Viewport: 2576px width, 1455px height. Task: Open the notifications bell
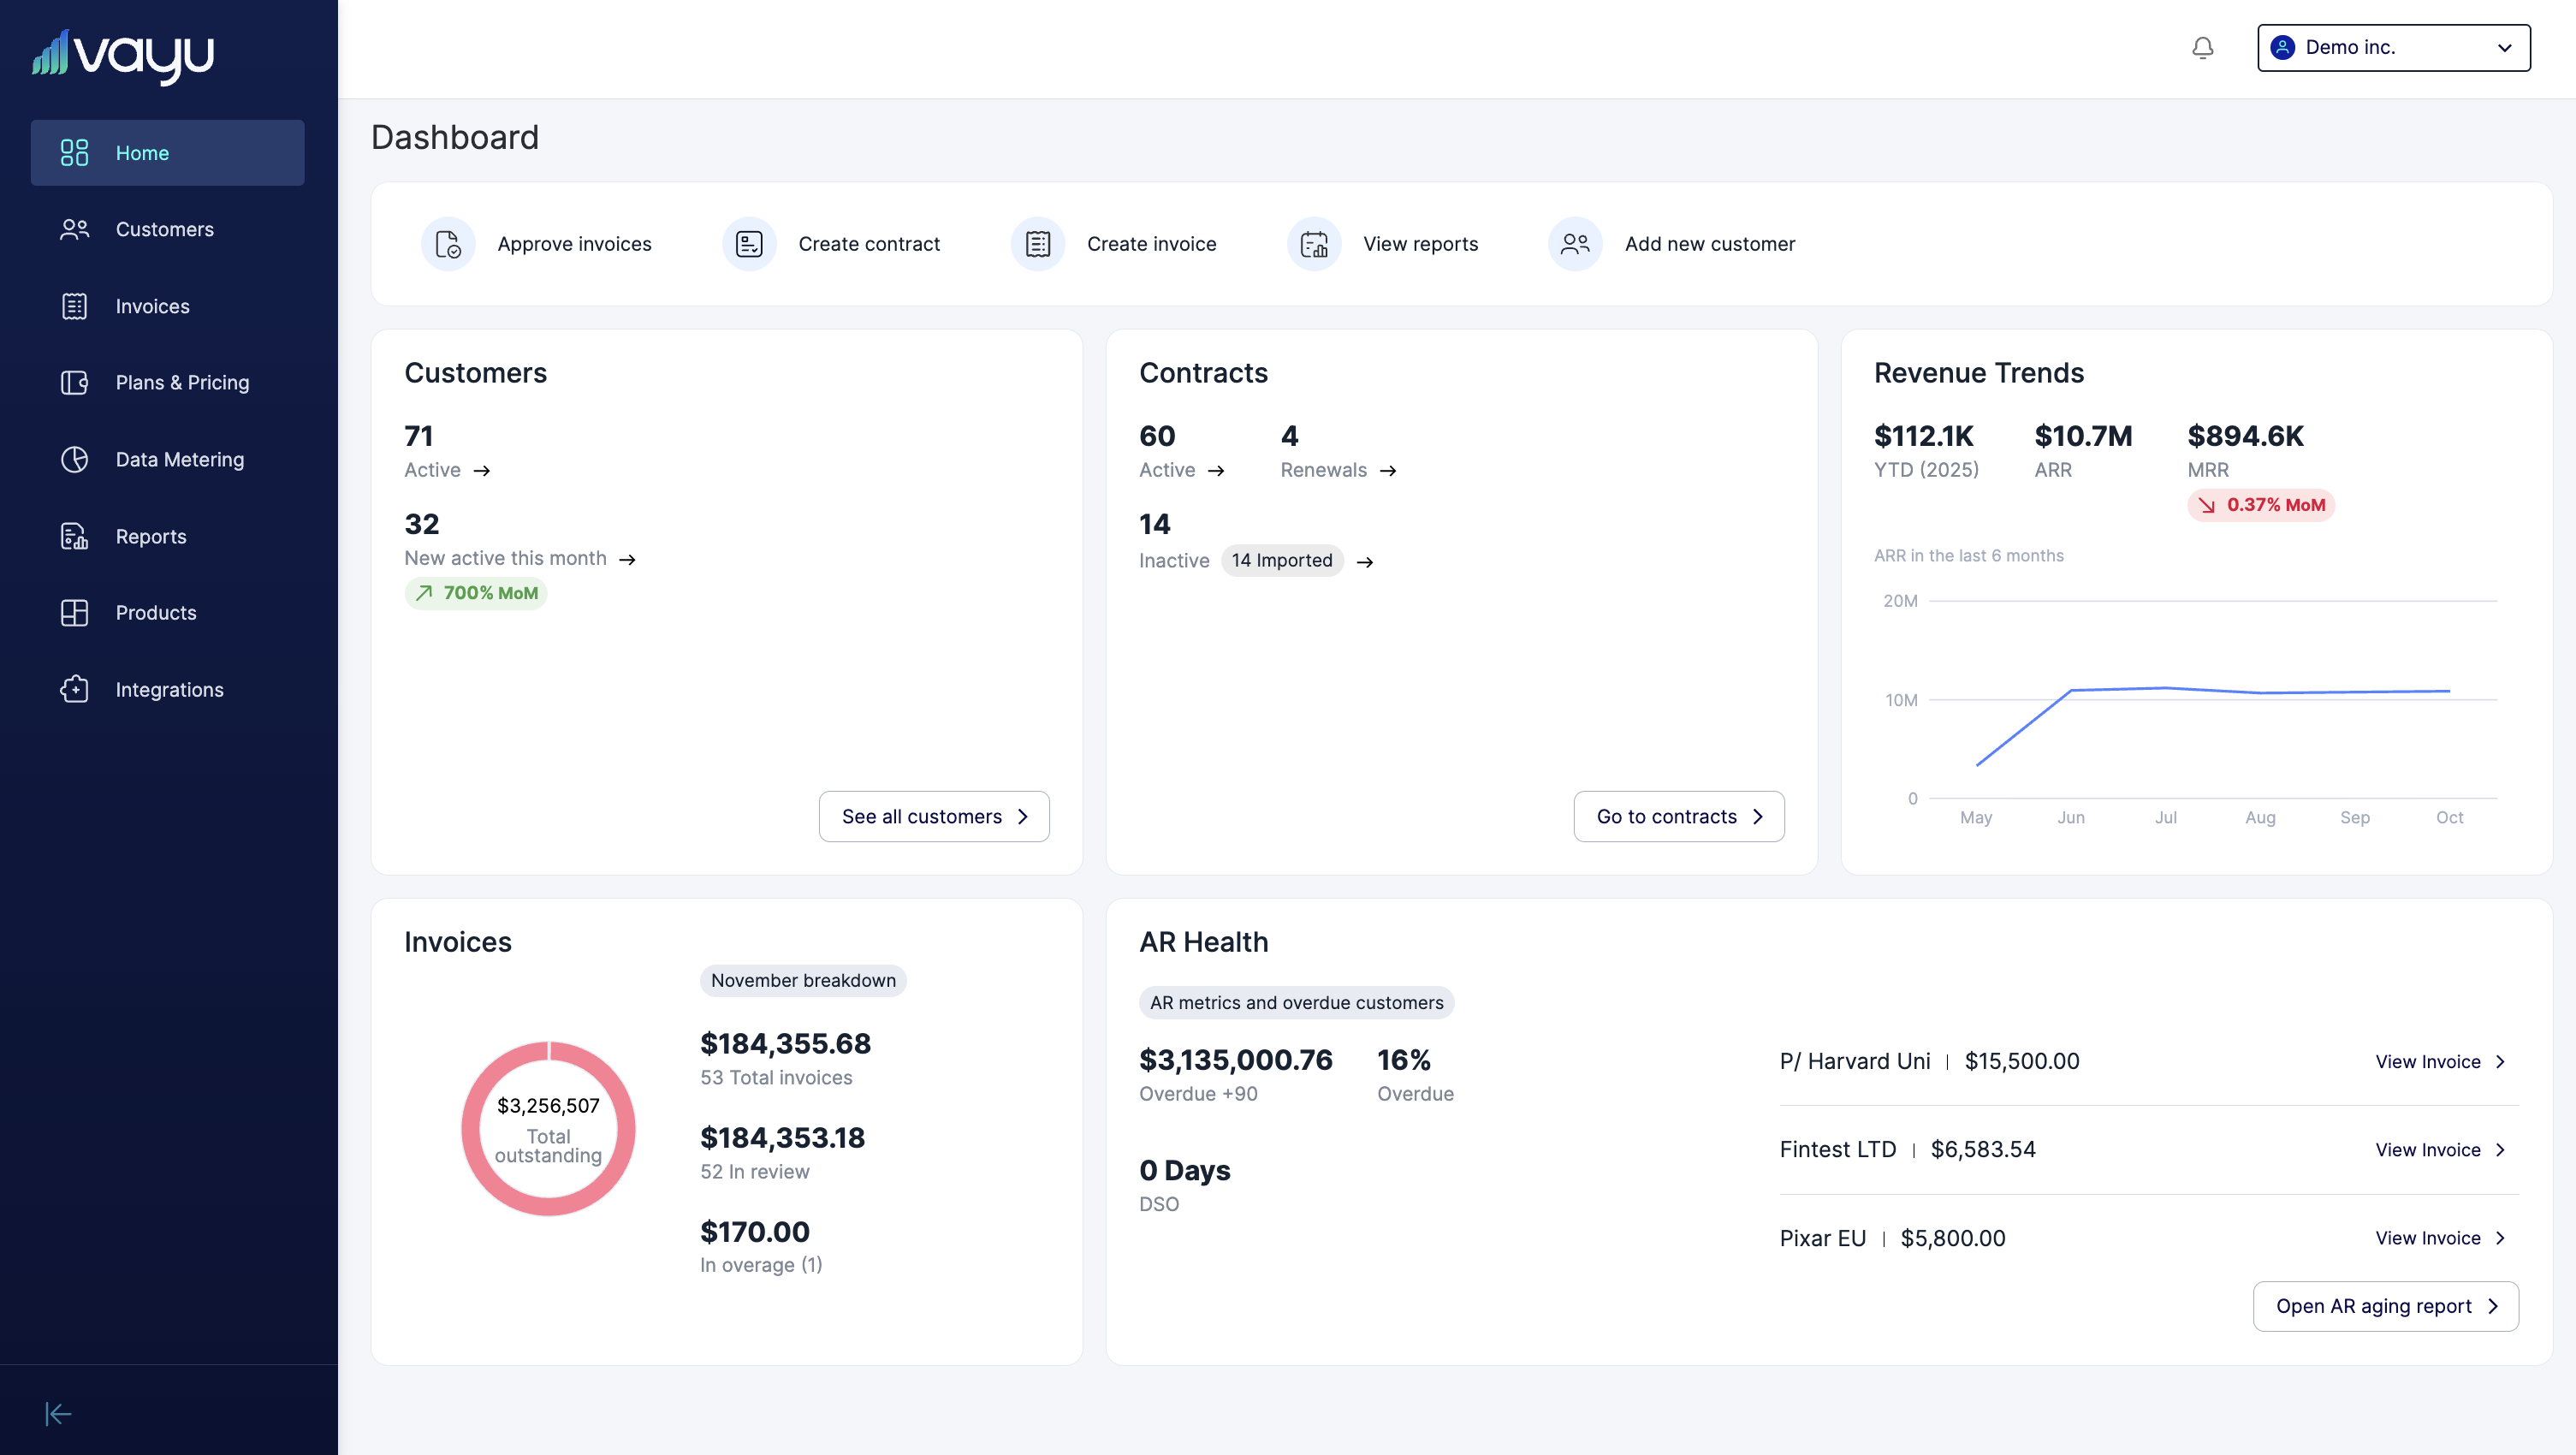tap(2202, 47)
